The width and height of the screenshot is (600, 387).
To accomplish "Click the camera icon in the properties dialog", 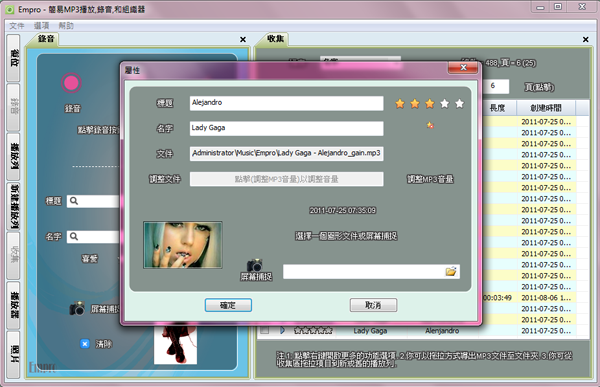I will click(254, 265).
